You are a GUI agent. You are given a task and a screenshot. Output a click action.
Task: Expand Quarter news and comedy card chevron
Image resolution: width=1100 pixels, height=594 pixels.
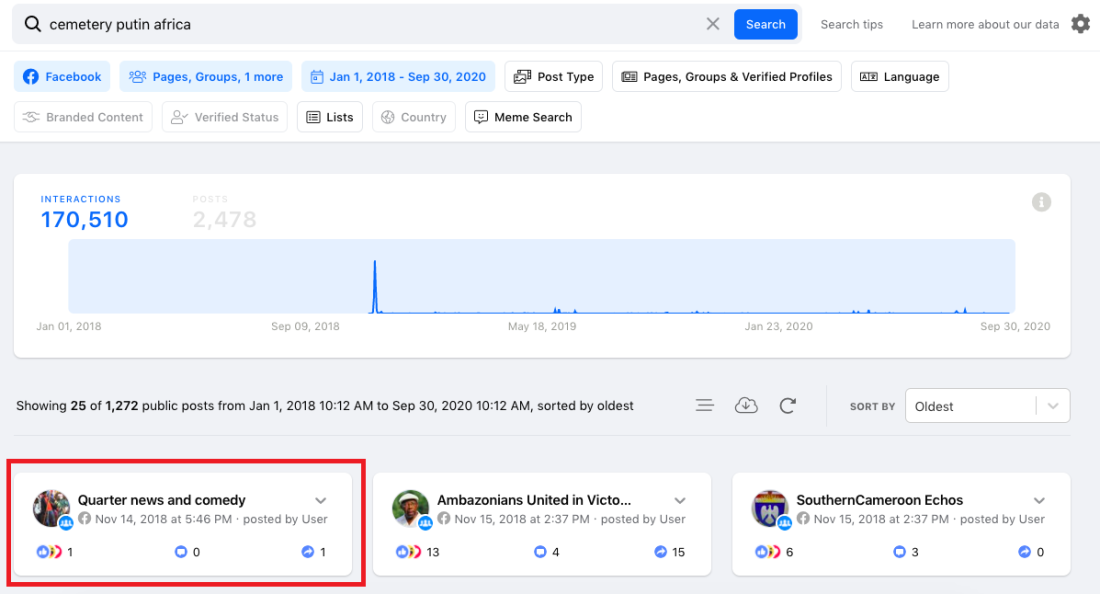(x=321, y=501)
